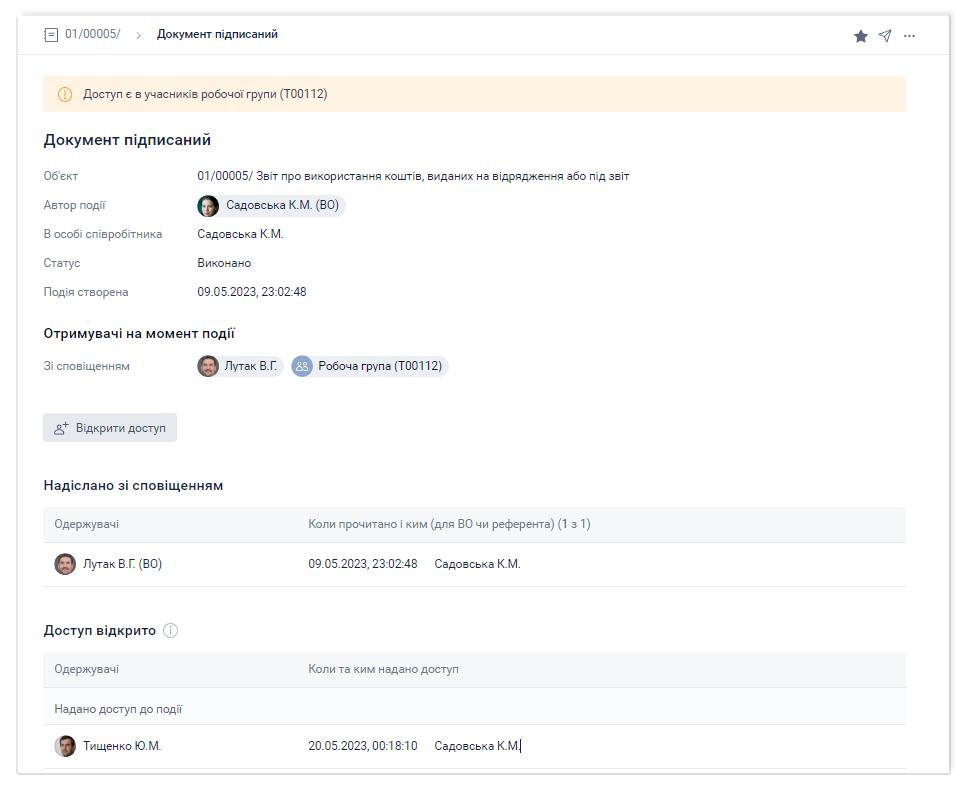Click Тищенко Ю.М. avatar in access table

[x=65, y=746]
